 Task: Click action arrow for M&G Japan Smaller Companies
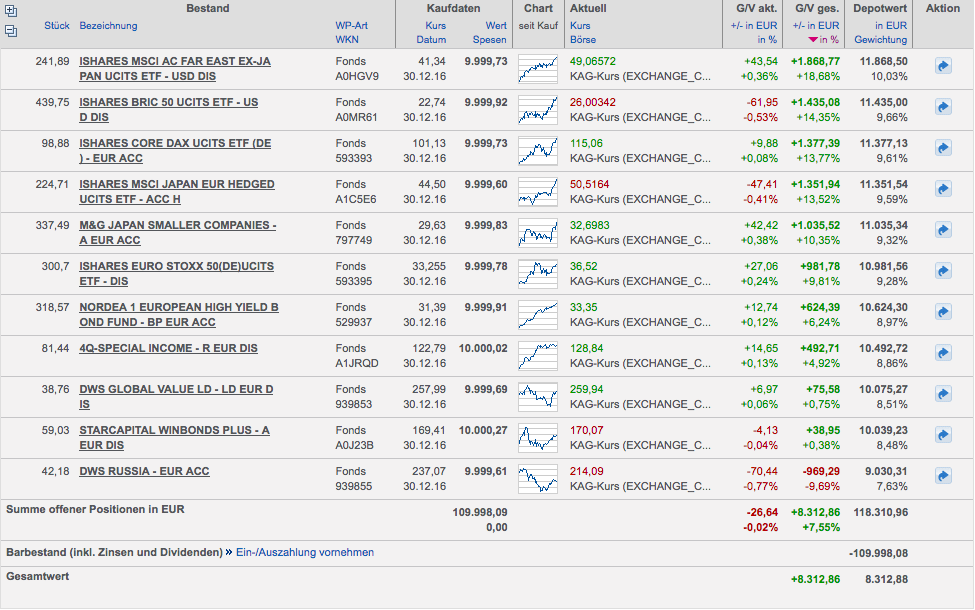[x=942, y=230]
